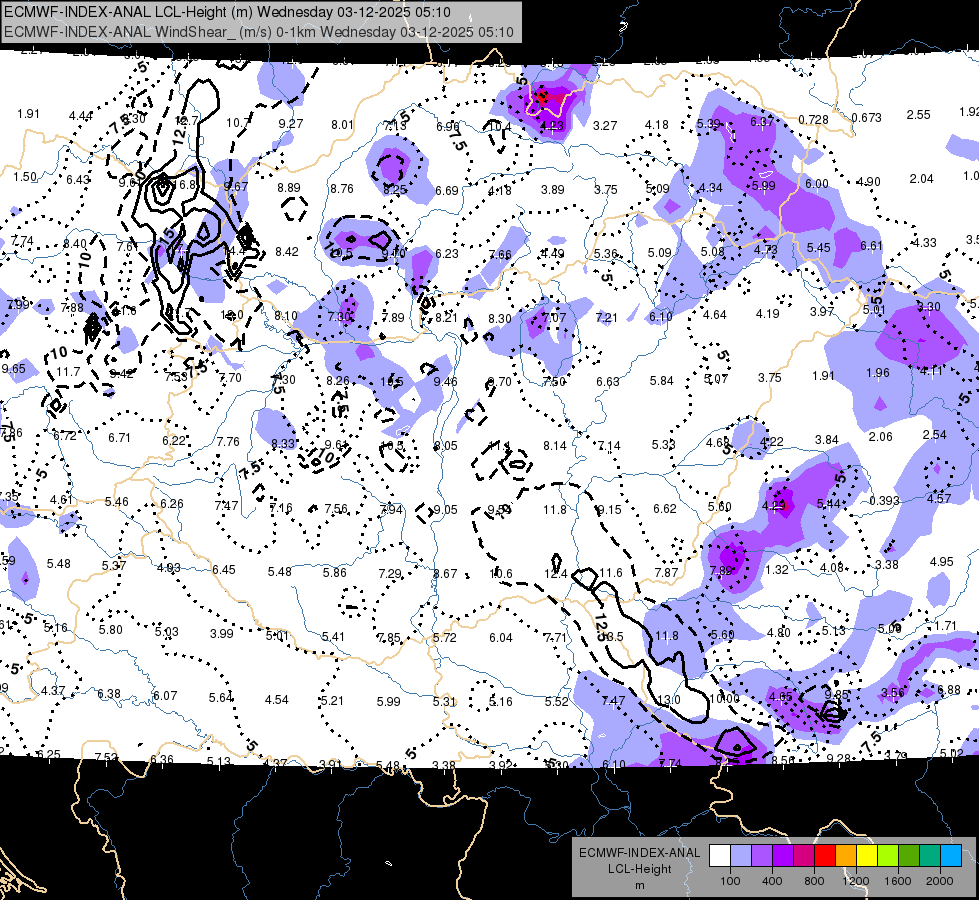Click the legend tick label 1200
This screenshot has height=900, width=979.
click(855, 881)
